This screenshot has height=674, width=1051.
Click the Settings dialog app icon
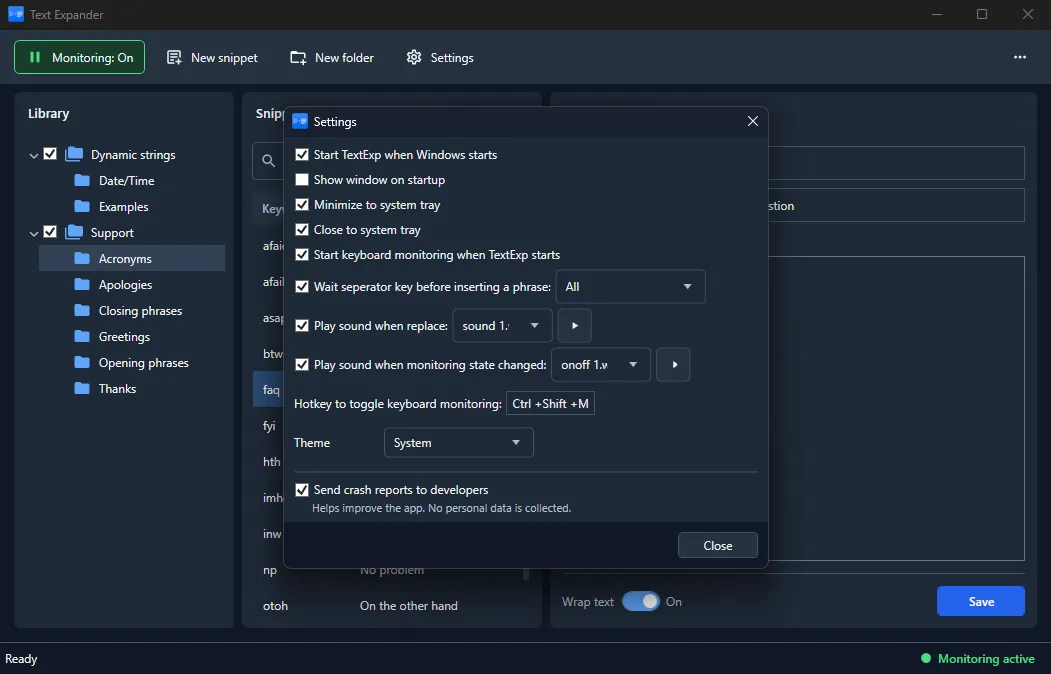300,121
